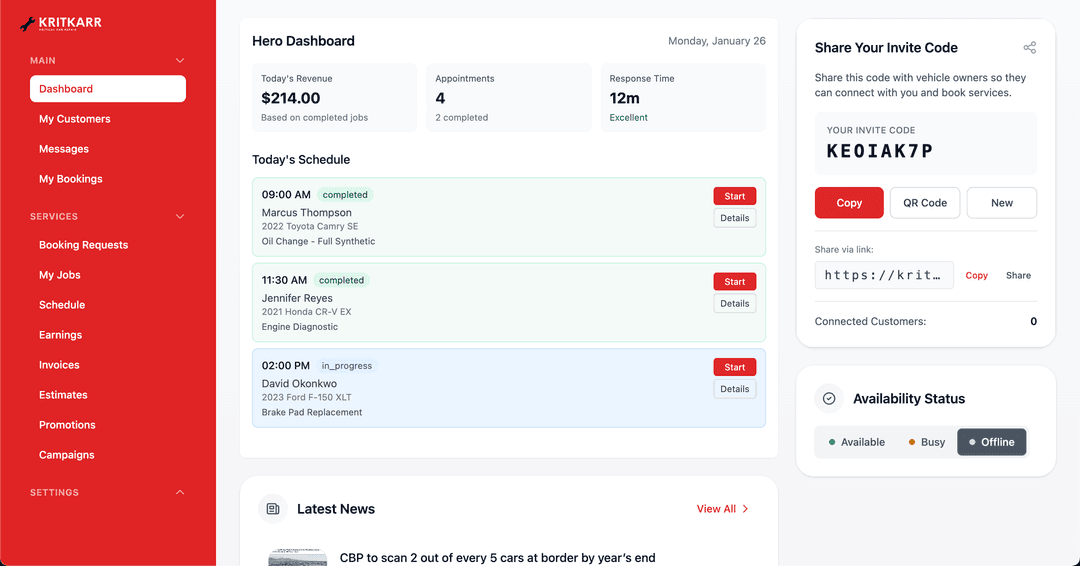
Task: View details for Marcus Thompson appointment
Action: click(734, 218)
